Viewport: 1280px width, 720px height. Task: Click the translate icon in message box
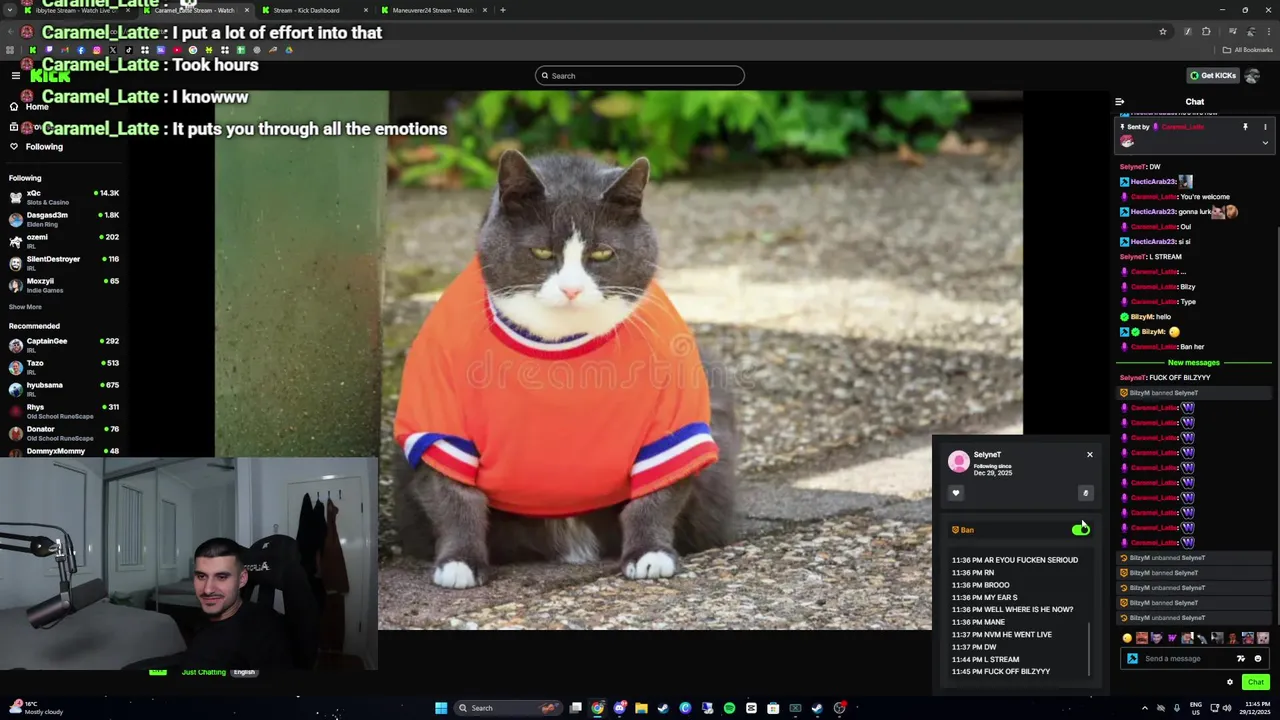click(1241, 658)
